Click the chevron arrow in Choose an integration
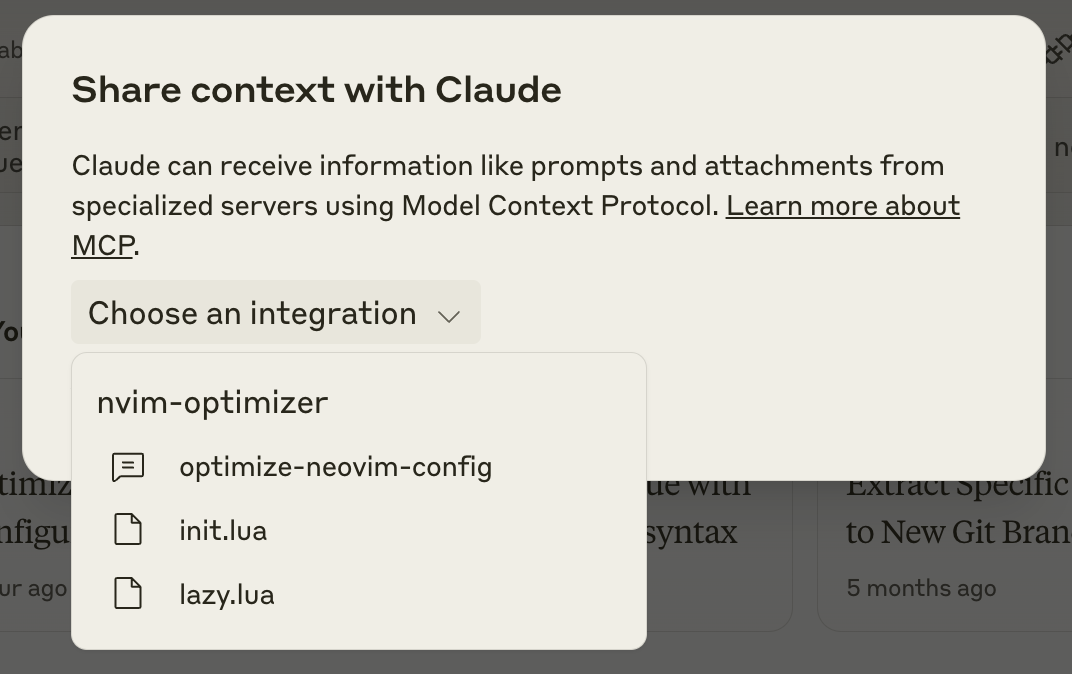The width and height of the screenshot is (1072, 674). coord(449,316)
